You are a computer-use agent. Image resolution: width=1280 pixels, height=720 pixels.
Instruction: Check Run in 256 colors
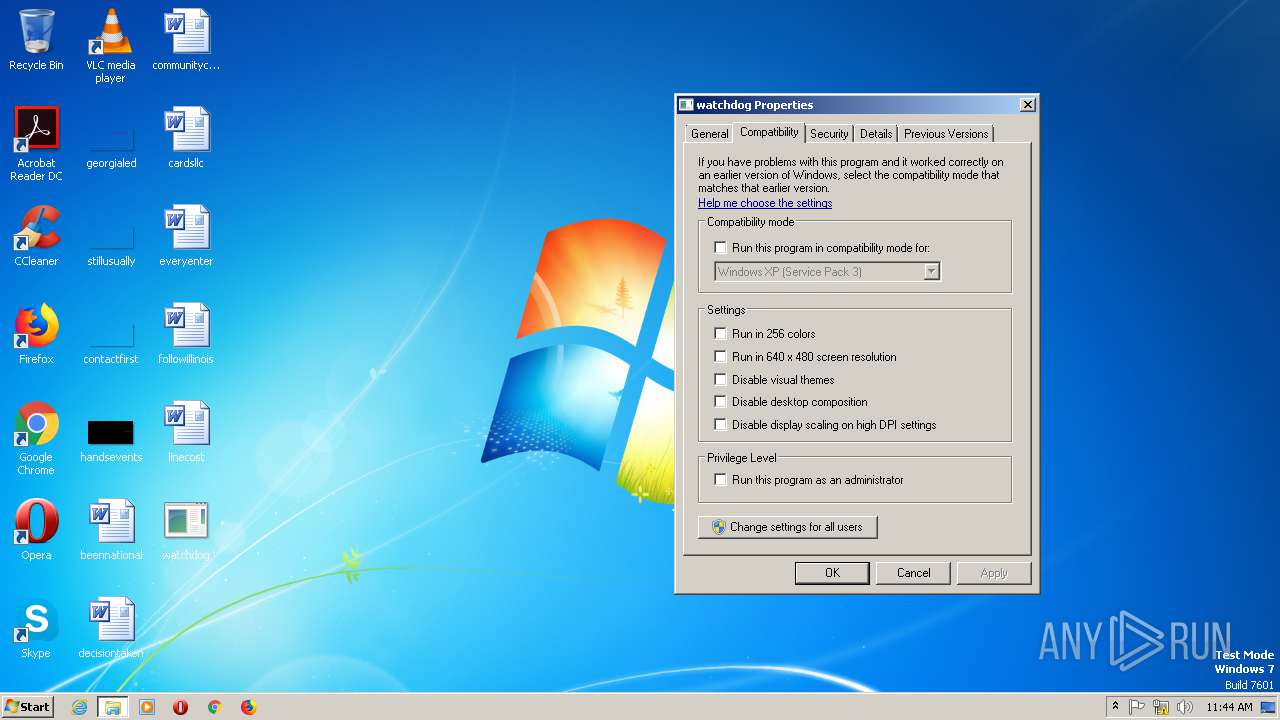point(720,334)
